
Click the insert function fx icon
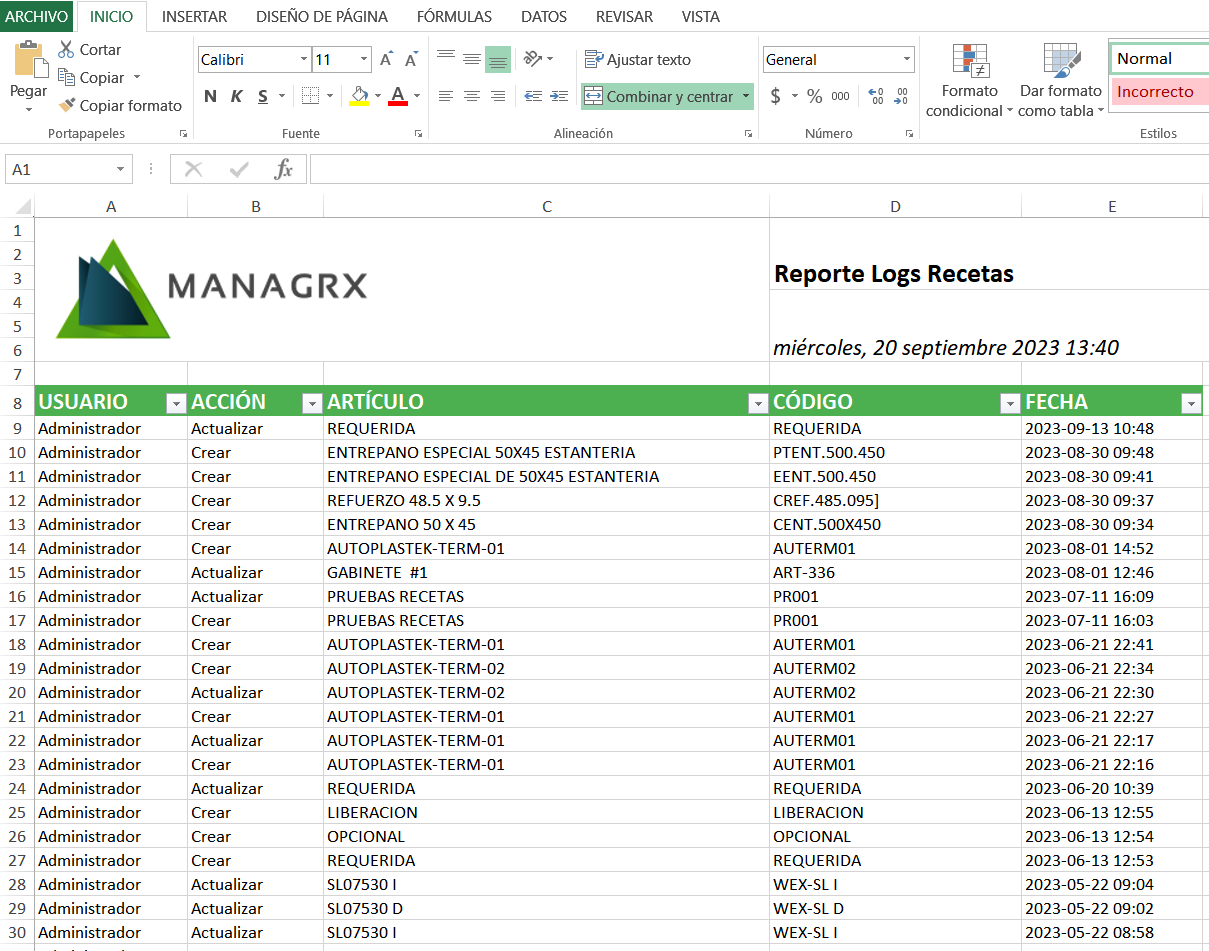click(x=283, y=169)
